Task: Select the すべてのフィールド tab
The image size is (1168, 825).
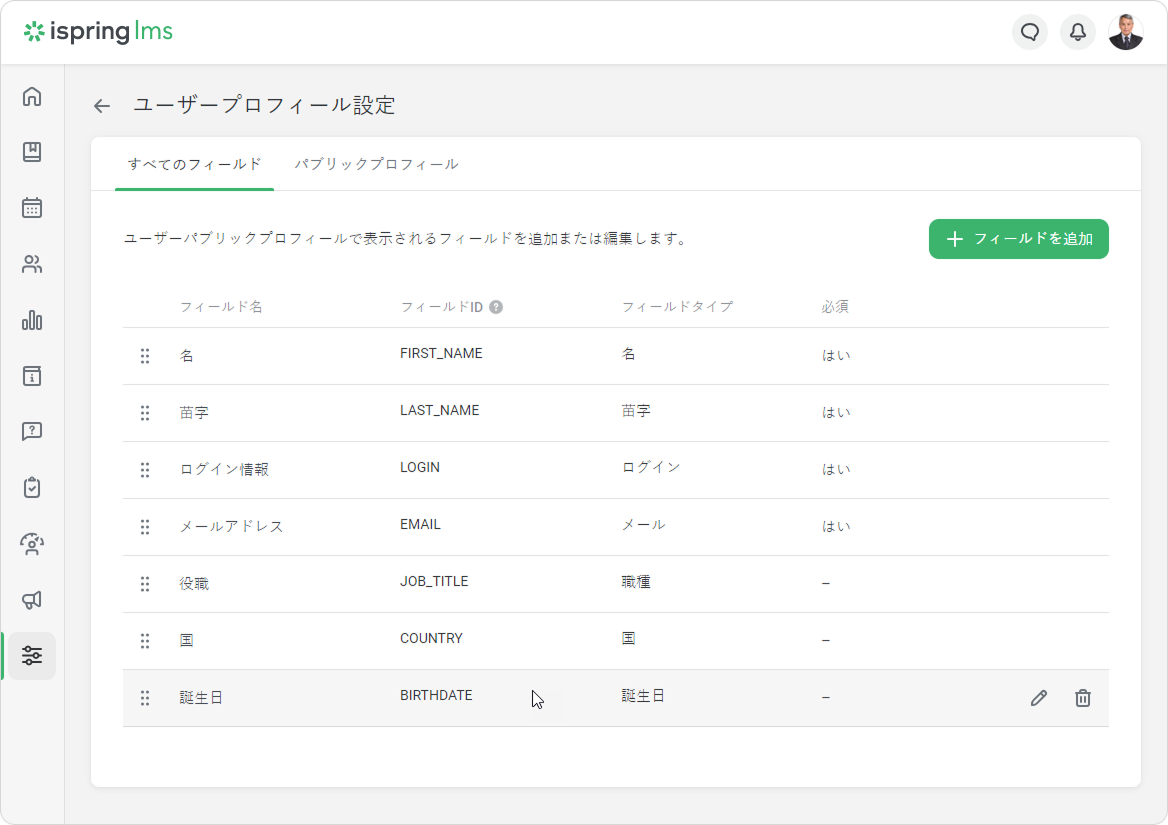Action: 195,164
